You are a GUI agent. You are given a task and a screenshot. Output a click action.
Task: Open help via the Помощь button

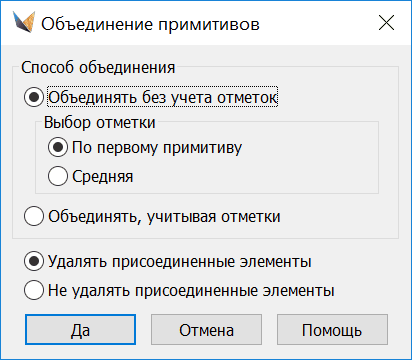tap(332, 330)
